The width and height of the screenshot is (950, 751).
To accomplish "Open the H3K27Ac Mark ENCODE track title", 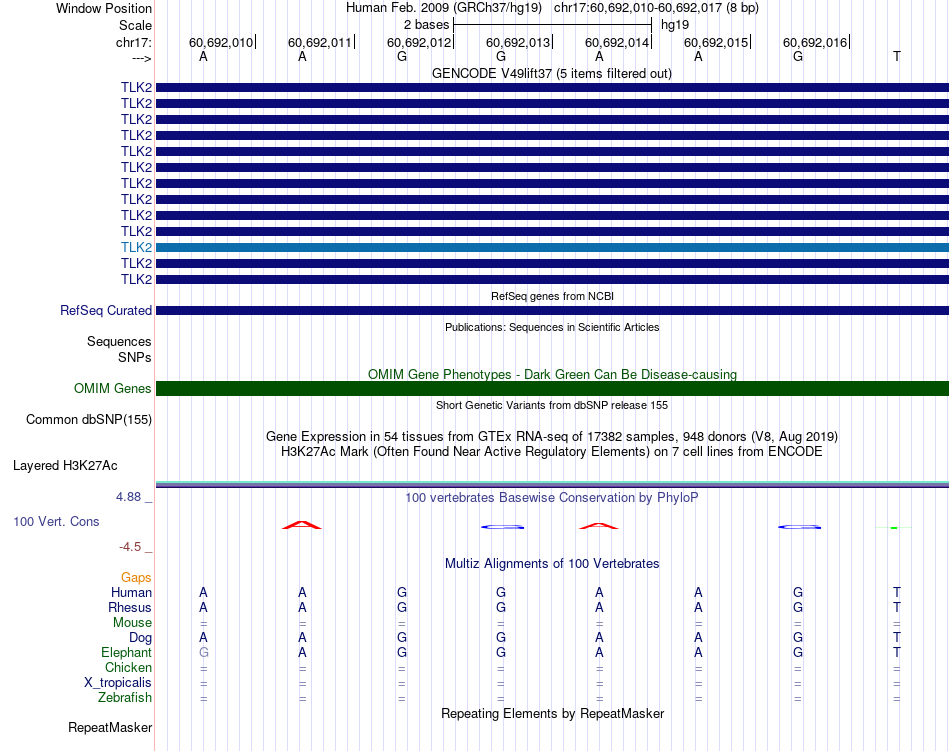I will point(552,452).
